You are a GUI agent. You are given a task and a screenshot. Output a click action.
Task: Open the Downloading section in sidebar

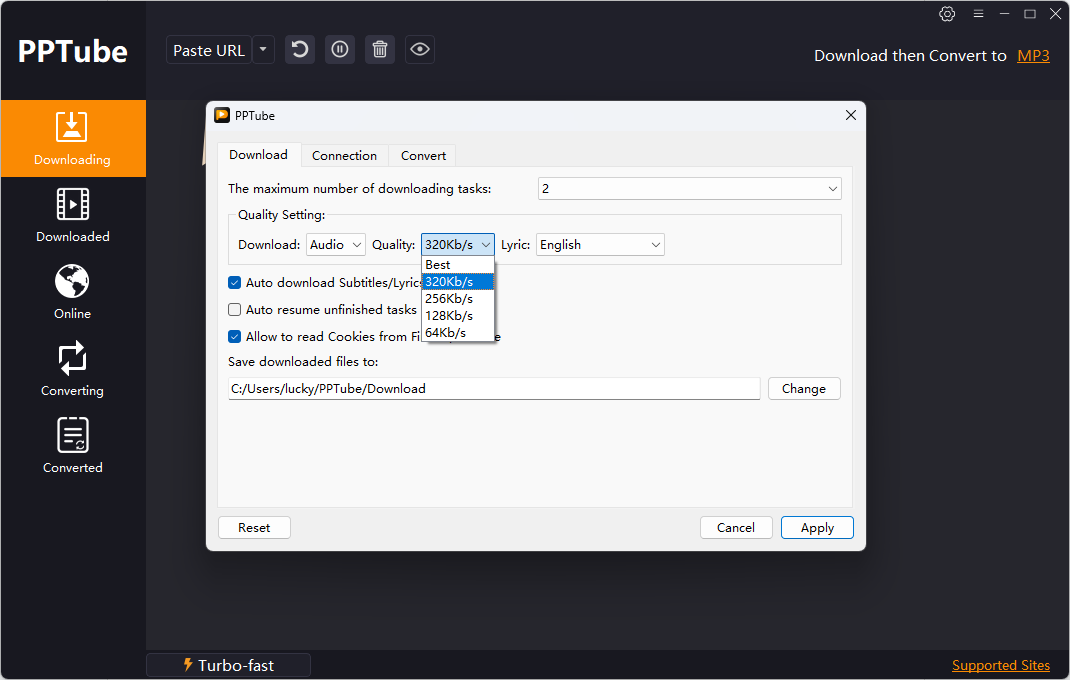73,139
